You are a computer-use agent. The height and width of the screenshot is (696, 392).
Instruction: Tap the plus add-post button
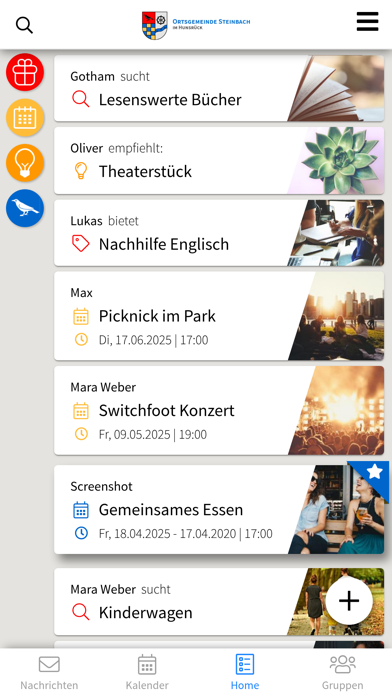click(349, 601)
